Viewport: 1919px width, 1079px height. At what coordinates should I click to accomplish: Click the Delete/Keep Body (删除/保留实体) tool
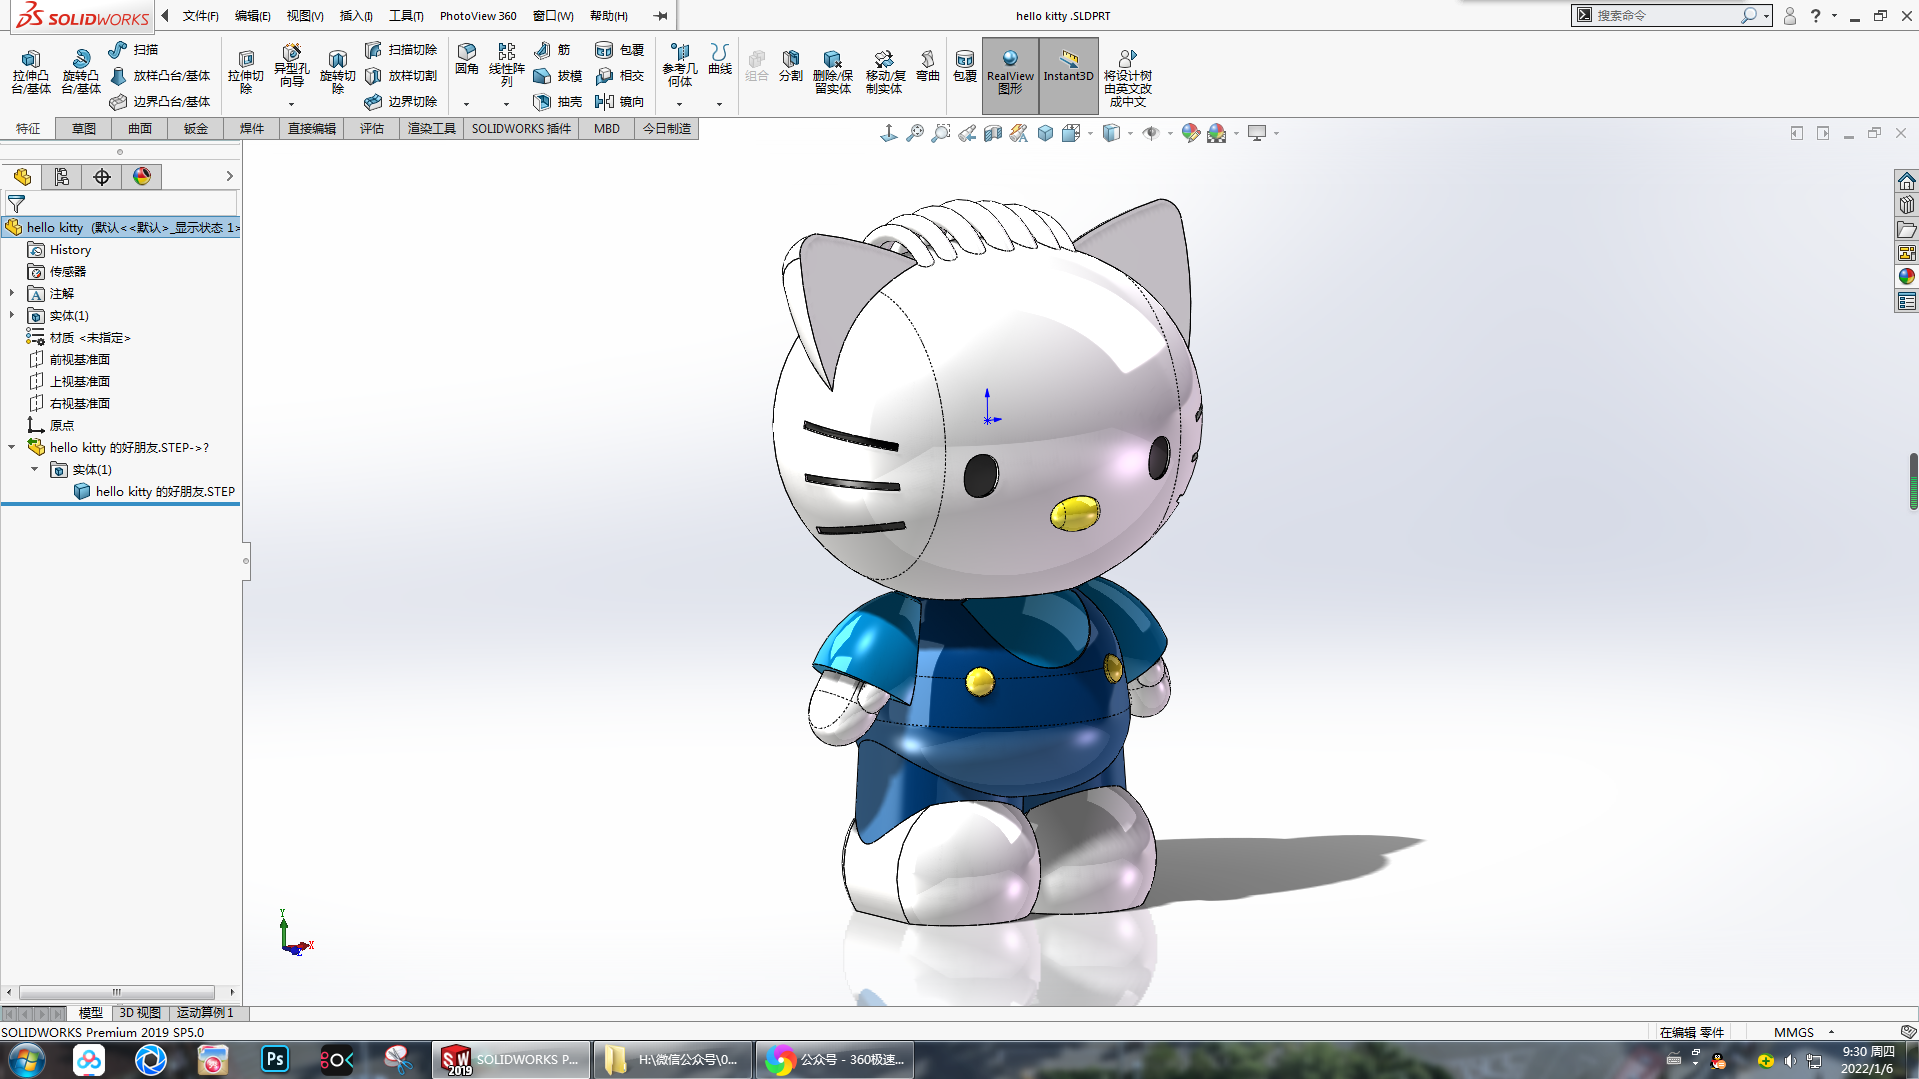click(832, 72)
